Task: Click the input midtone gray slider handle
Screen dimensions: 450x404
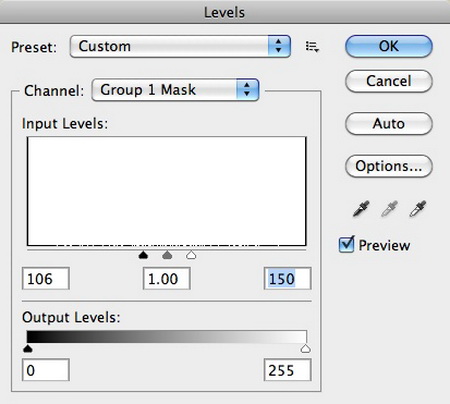Action: pyautogui.click(x=167, y=255)
